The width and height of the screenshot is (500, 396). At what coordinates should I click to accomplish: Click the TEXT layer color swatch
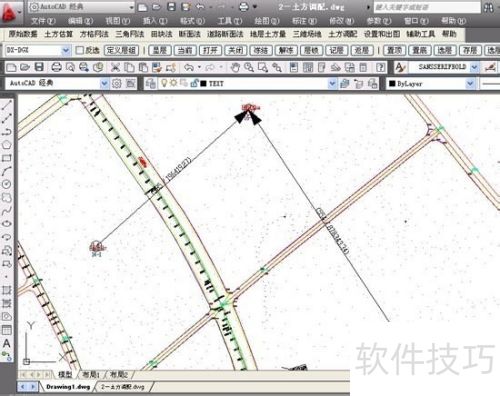pos(203,84)
